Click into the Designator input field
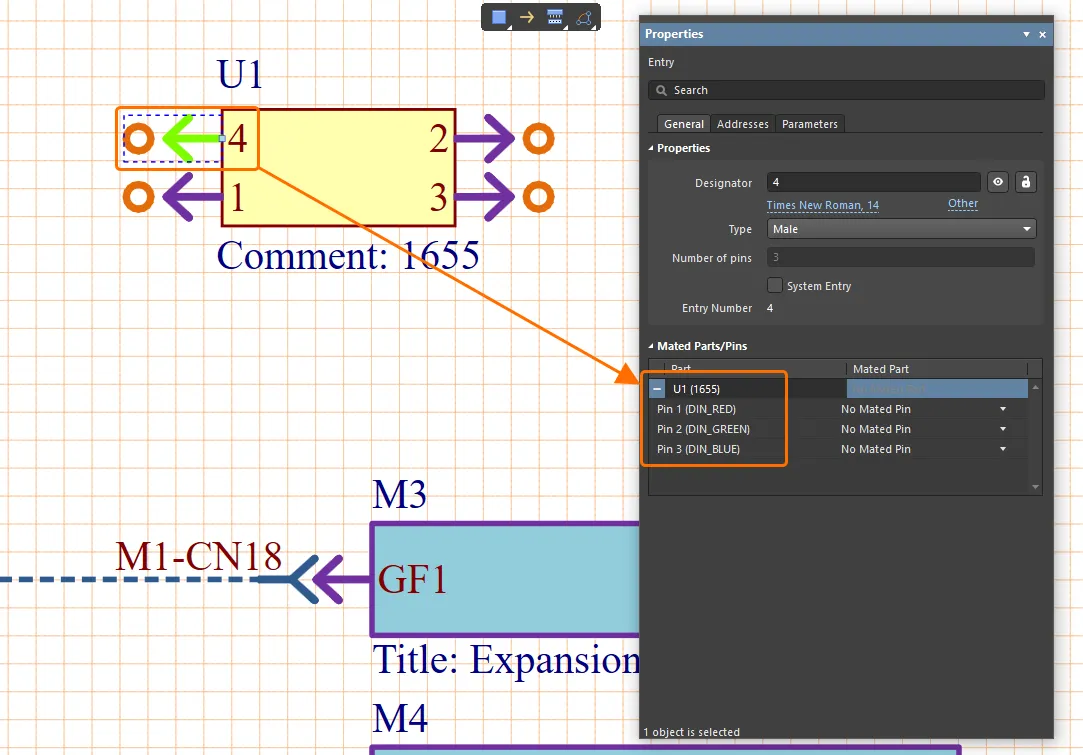 point(873,182)
